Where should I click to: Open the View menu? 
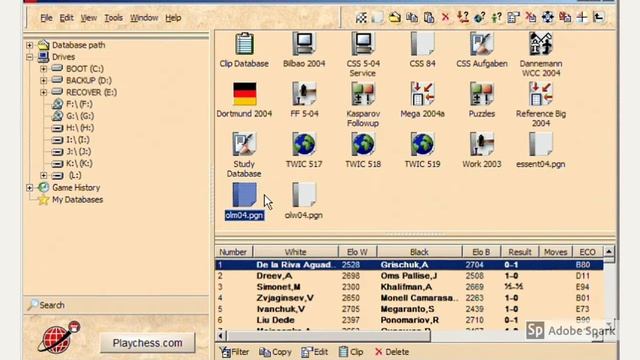click(89, 18)
